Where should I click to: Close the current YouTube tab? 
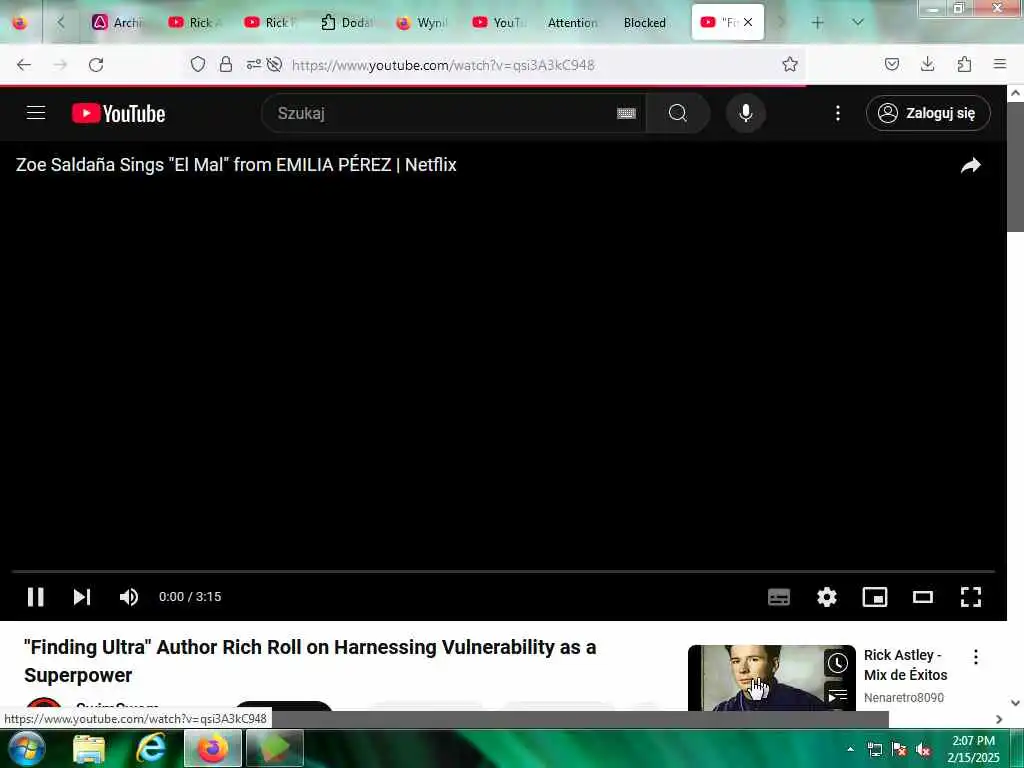click(748, 22)
